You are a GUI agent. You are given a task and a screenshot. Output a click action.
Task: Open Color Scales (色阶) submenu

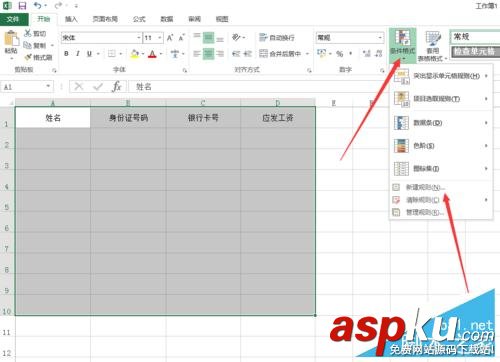point(441,146)
